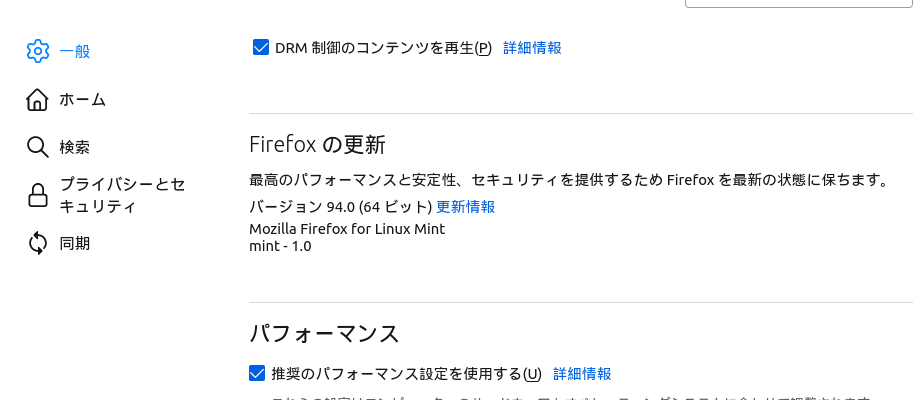The image size is (920, 400).
Task: Uncheck DRM 制御のコンテンツを再生 checkbox
Action: [261, 48]
